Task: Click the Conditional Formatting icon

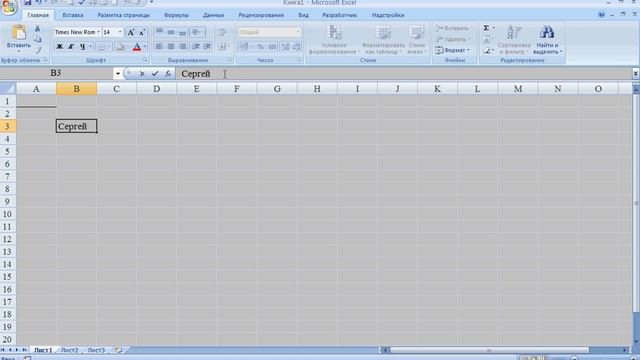Action: click(334, 32)
